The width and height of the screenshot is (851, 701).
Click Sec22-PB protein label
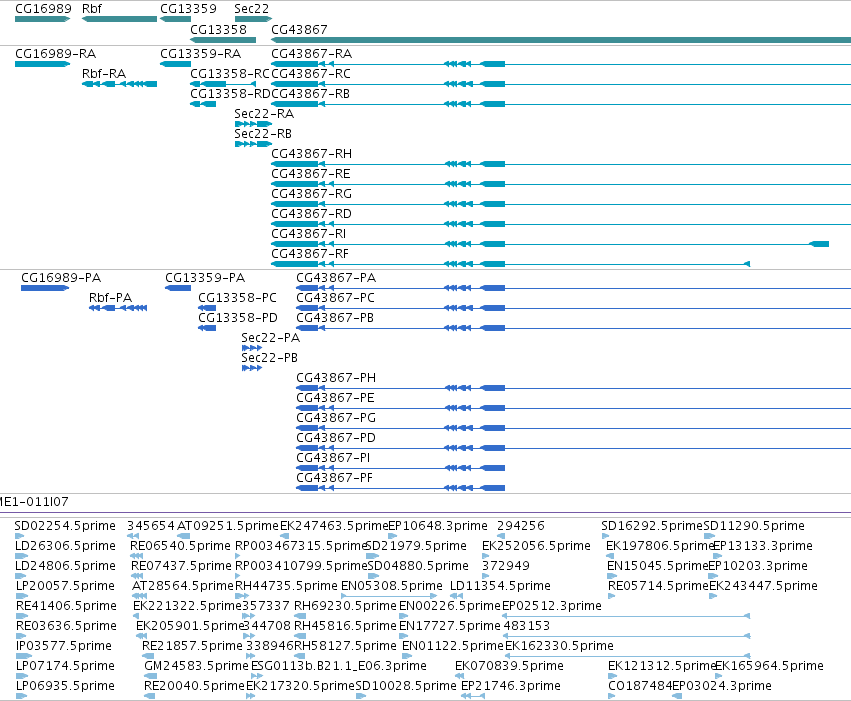270,358
